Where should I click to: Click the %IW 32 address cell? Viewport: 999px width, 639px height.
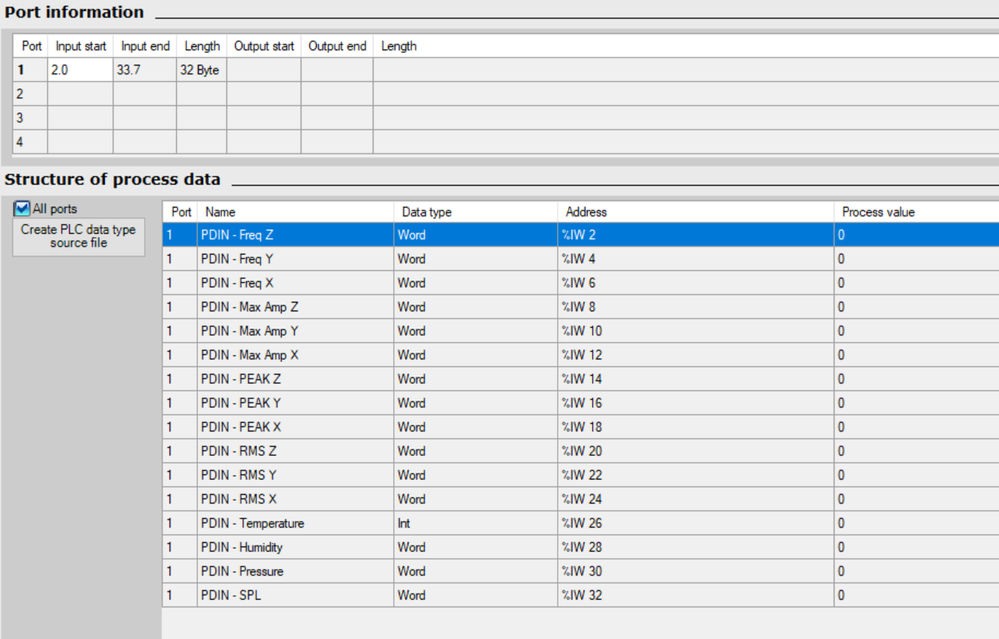point(696,595)
